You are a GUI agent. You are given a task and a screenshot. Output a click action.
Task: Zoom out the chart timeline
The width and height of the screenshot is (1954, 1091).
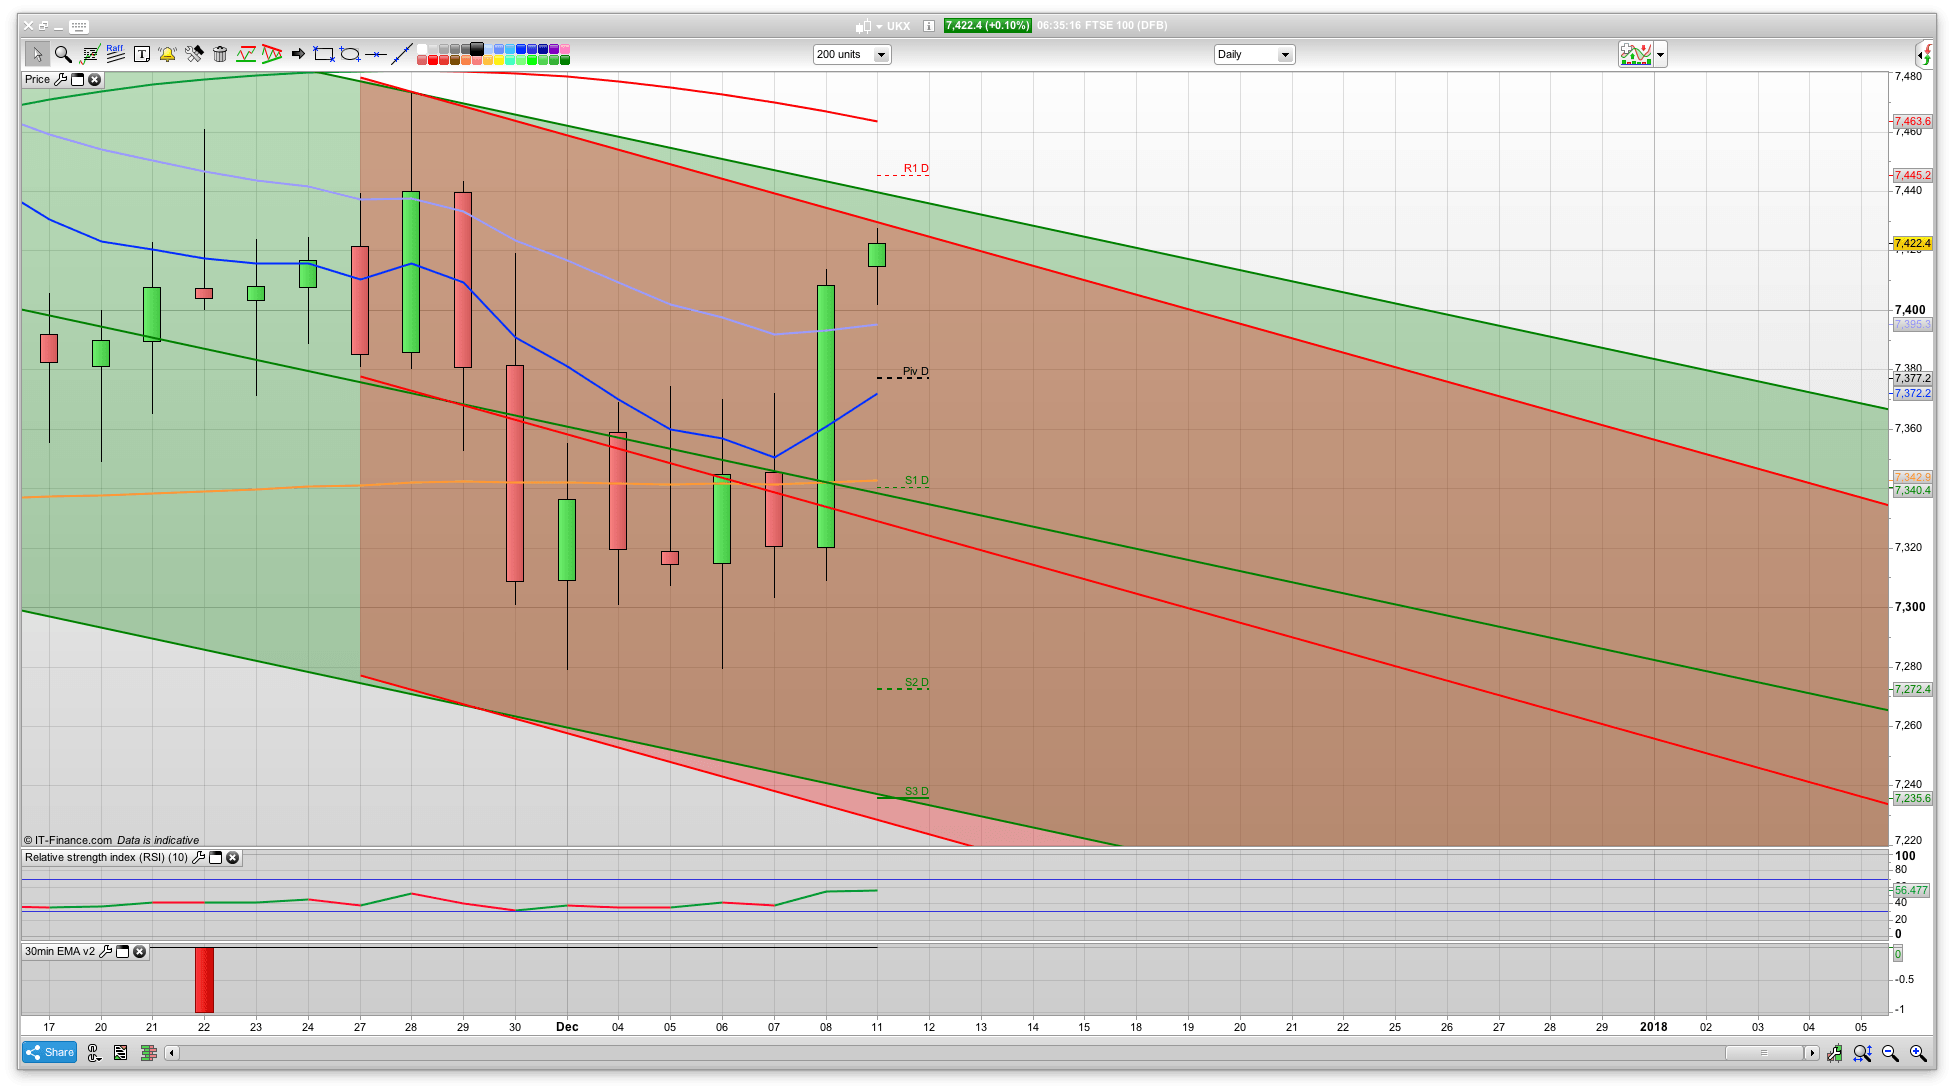[x=1890, y=1053]
